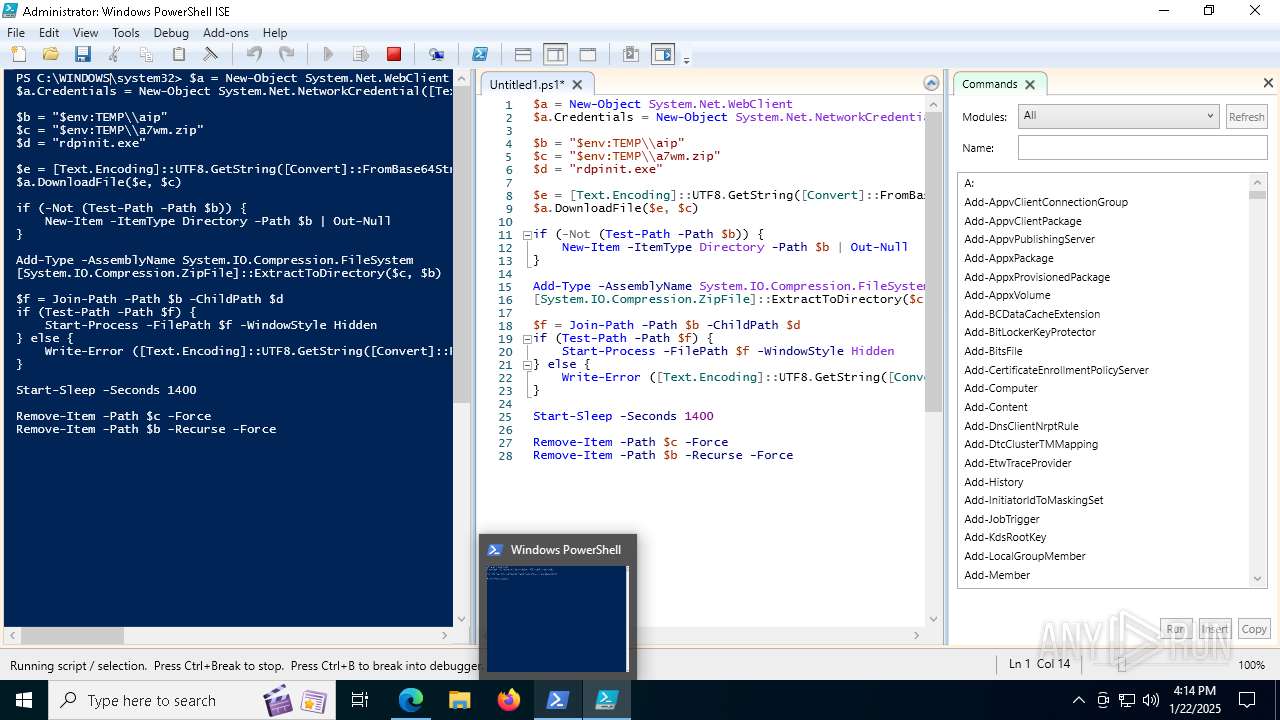Click the Open script folder icon

50,54
